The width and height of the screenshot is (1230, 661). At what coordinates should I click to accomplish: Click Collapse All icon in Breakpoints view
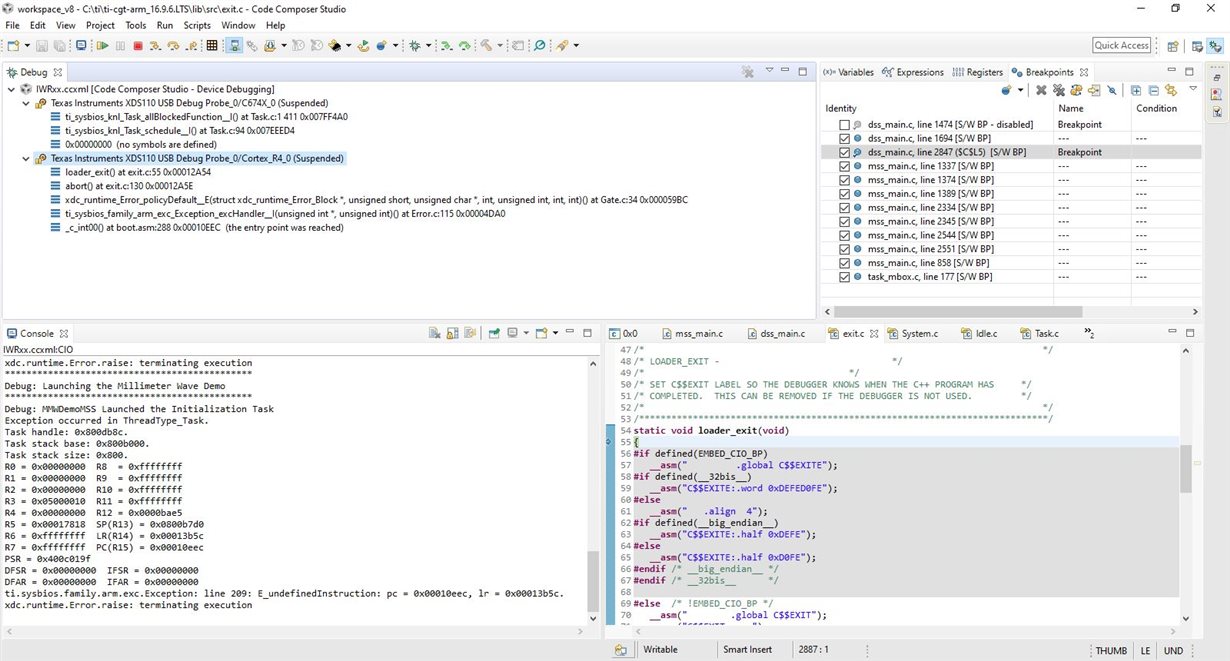point(1153,90)
